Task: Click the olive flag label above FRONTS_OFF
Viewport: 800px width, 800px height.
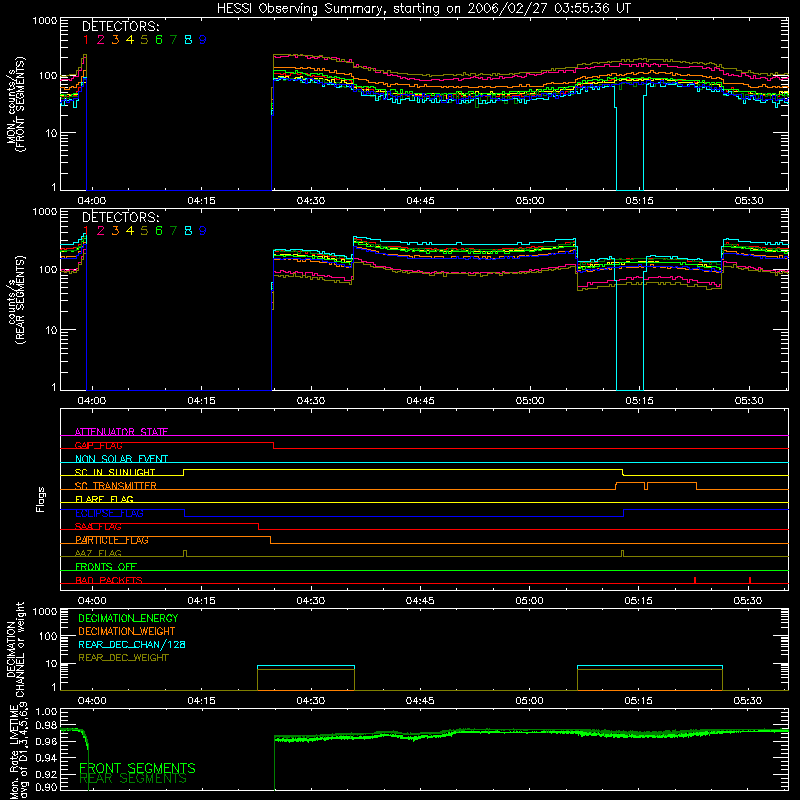Action: [98, 553]
